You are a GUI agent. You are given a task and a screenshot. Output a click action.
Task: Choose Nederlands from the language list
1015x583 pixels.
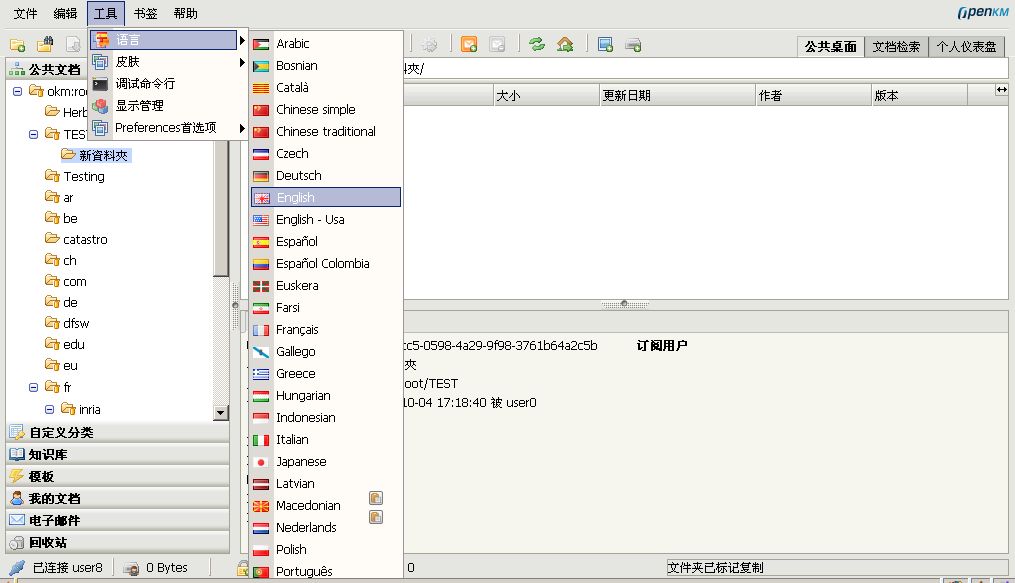coord(326,527)
